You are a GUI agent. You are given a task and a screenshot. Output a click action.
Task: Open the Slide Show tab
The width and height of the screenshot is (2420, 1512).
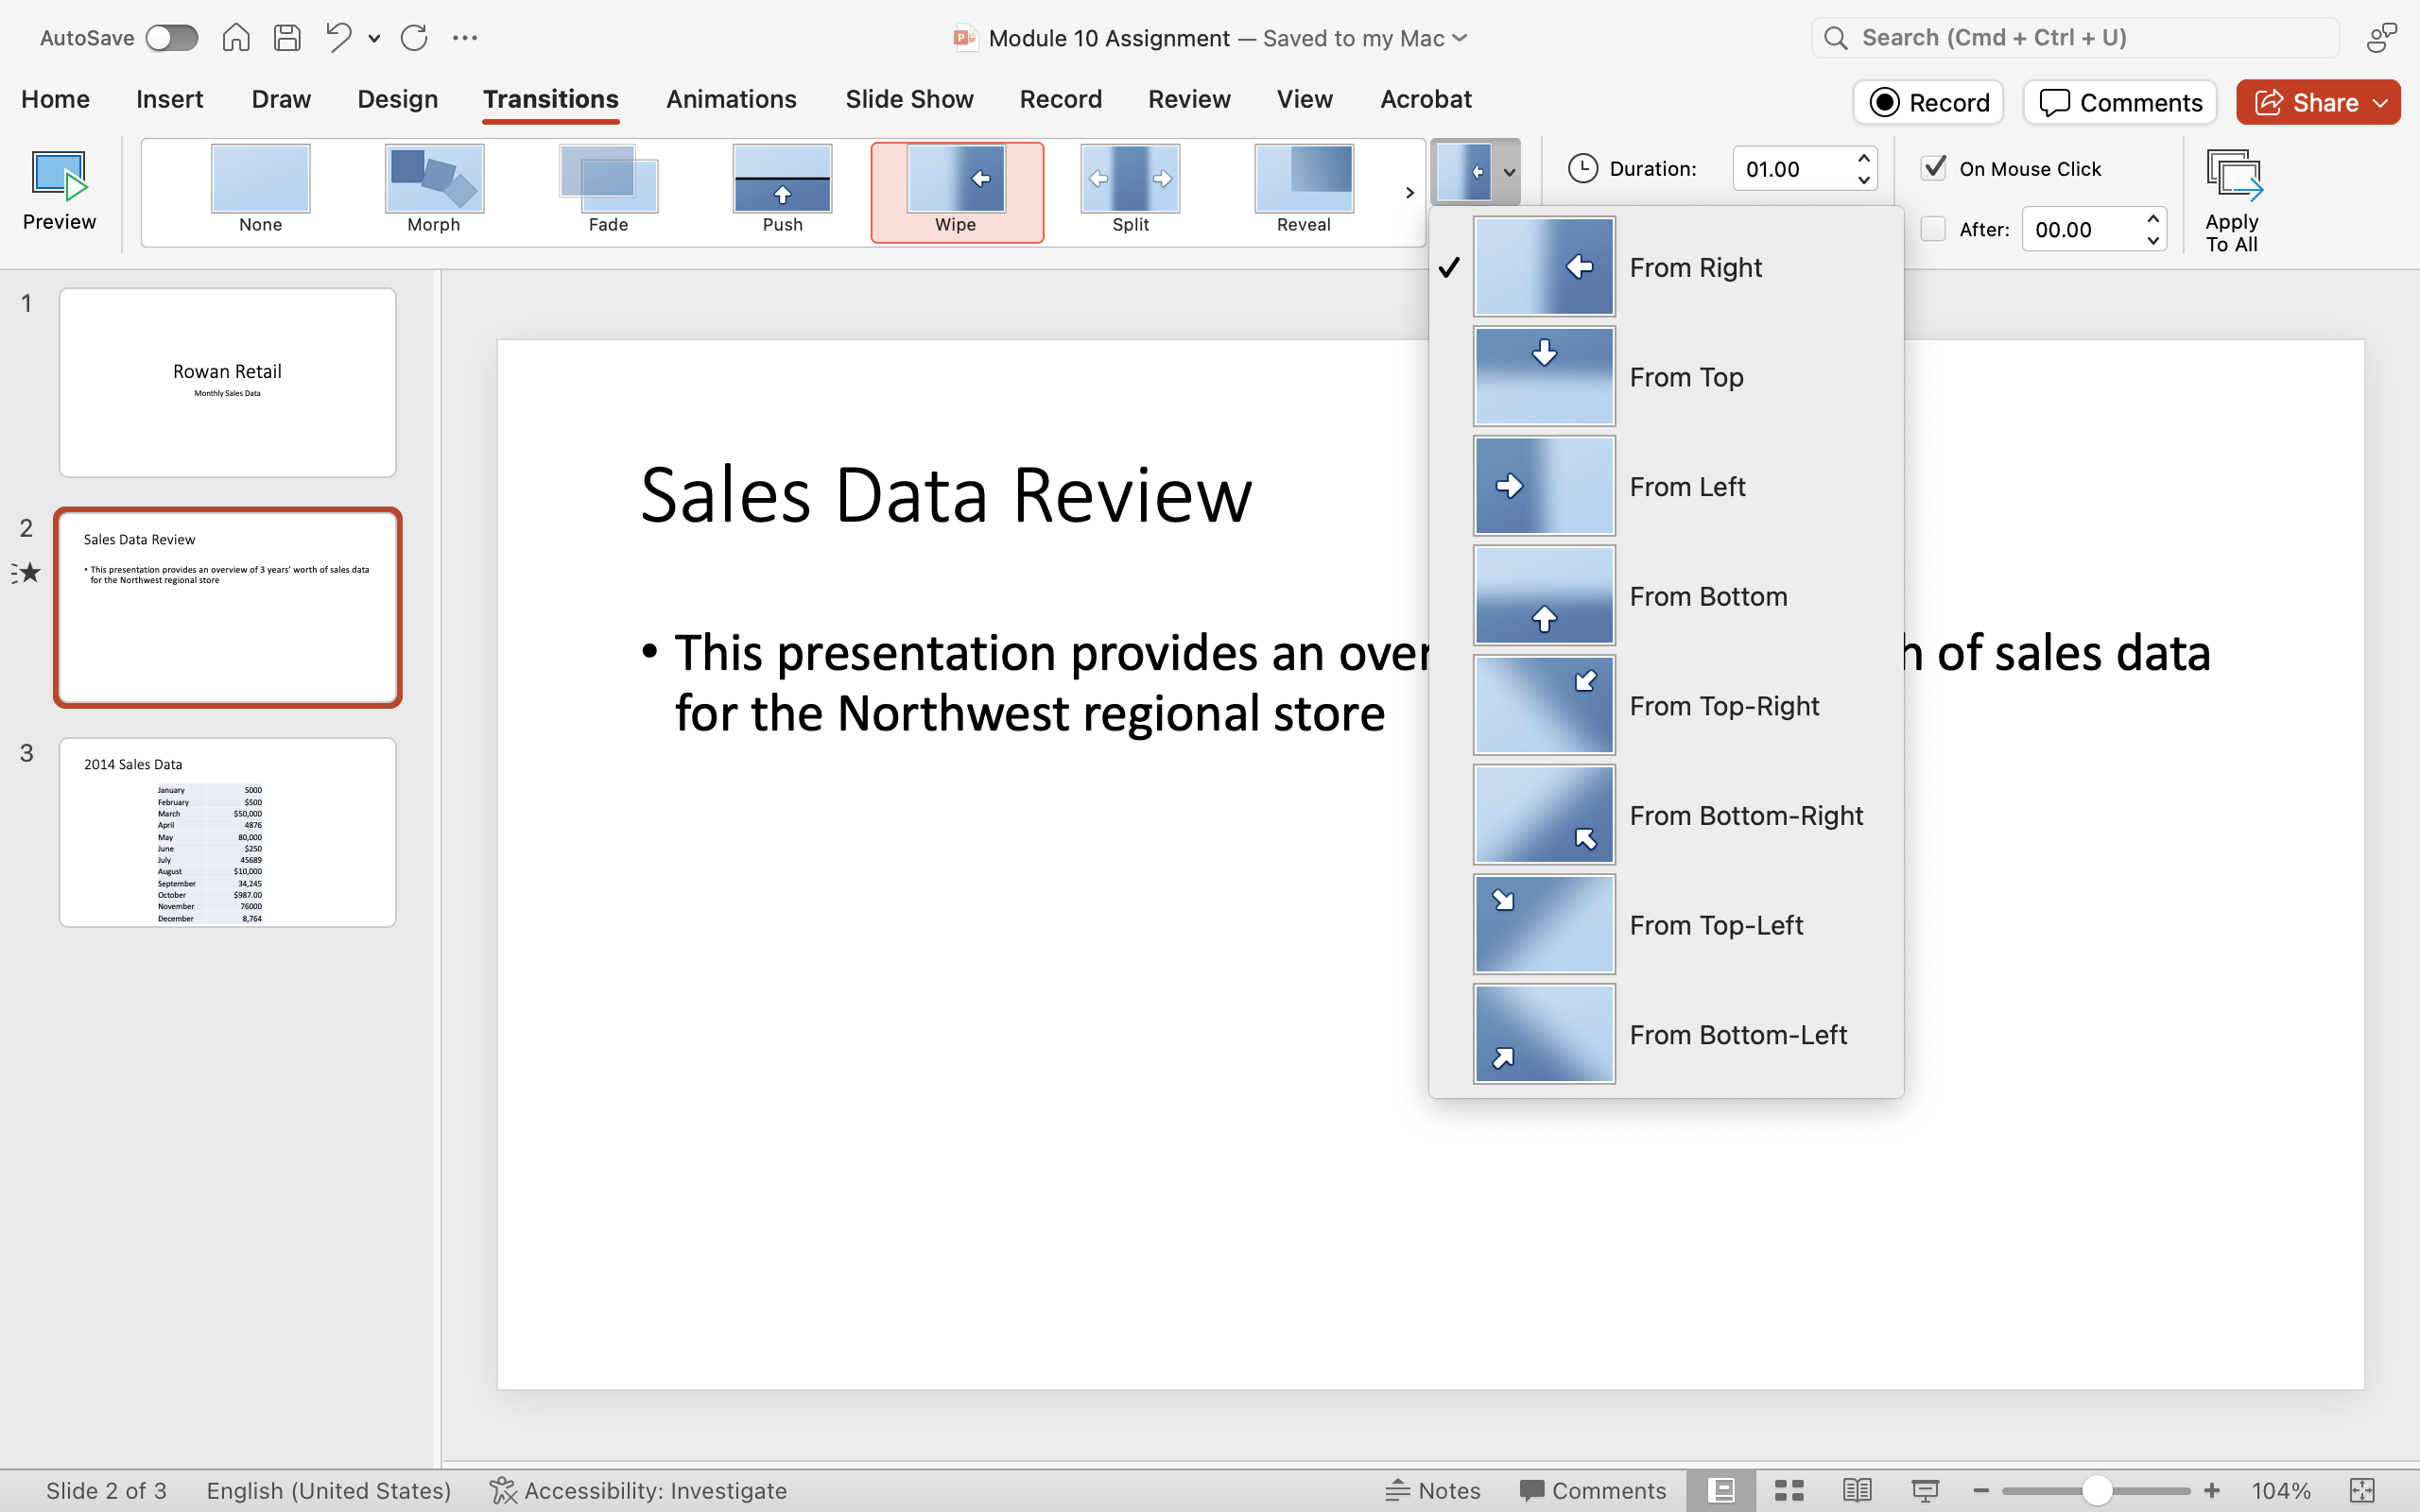[909, 99]
